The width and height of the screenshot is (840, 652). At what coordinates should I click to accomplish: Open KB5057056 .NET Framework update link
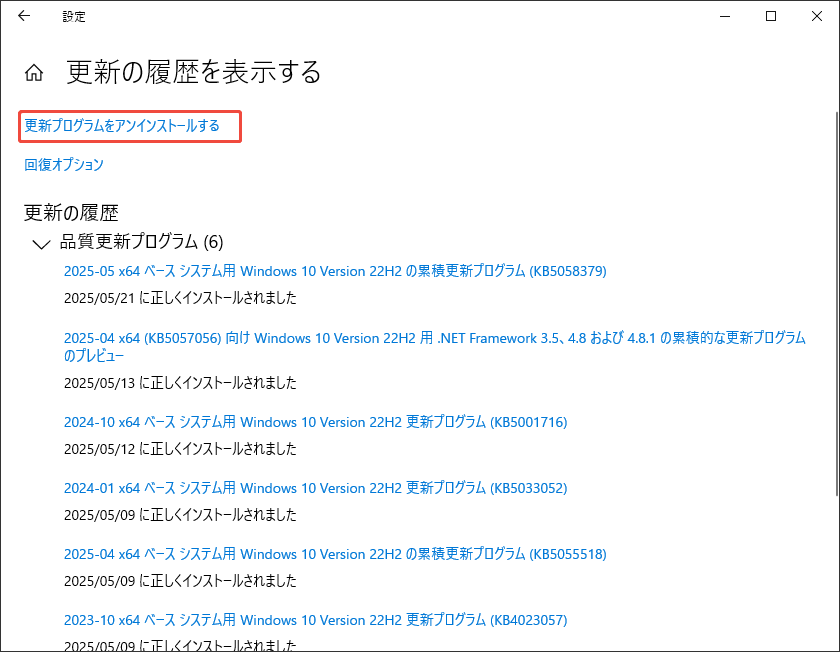click(x=434, y=347)
